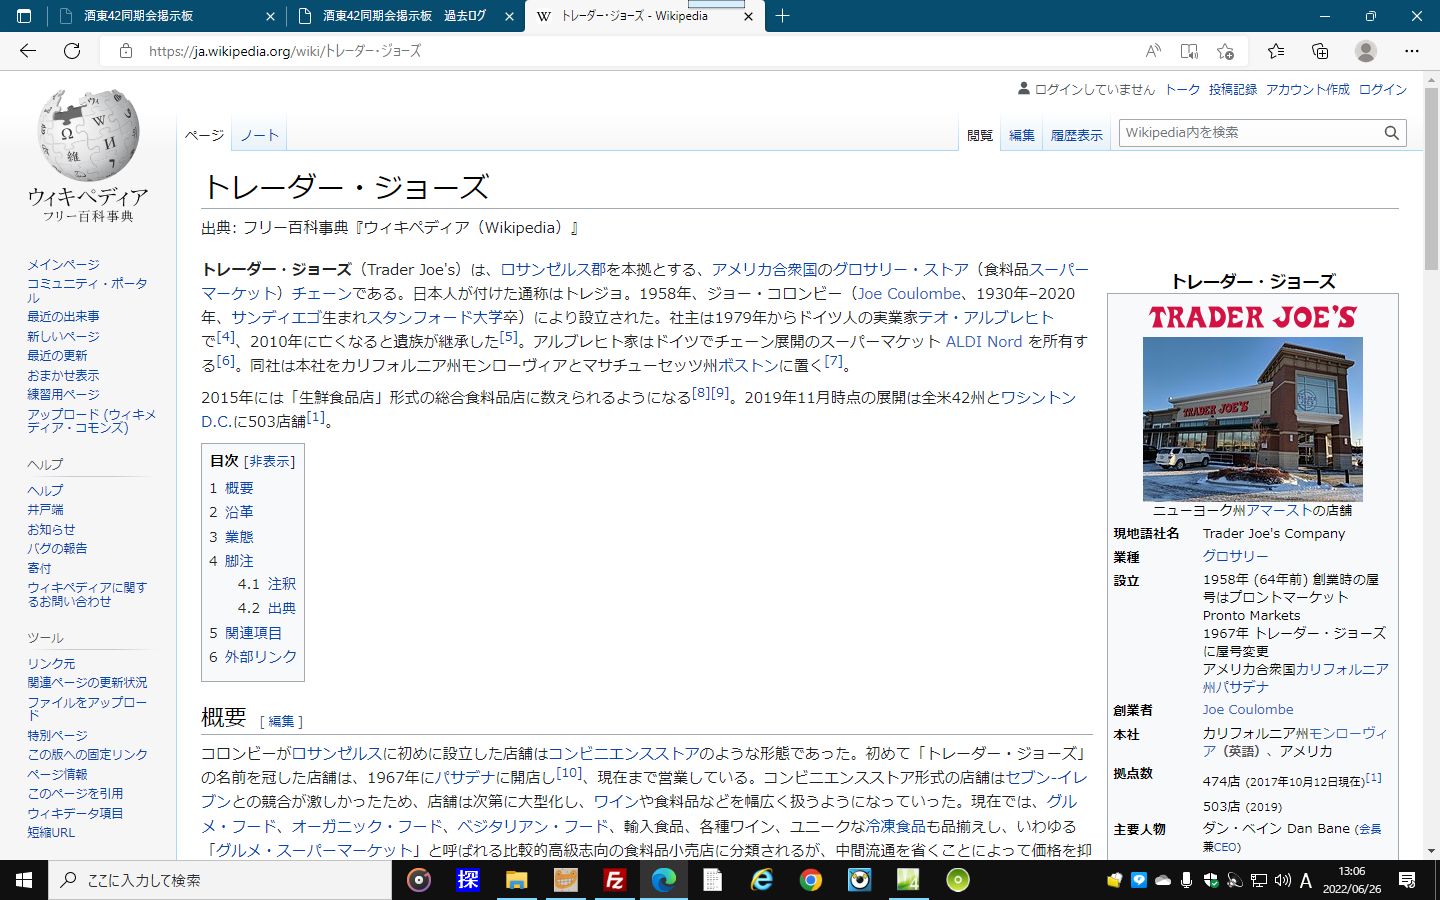
Task: Select the ノート page tab
Action: (x=259, y=135)
